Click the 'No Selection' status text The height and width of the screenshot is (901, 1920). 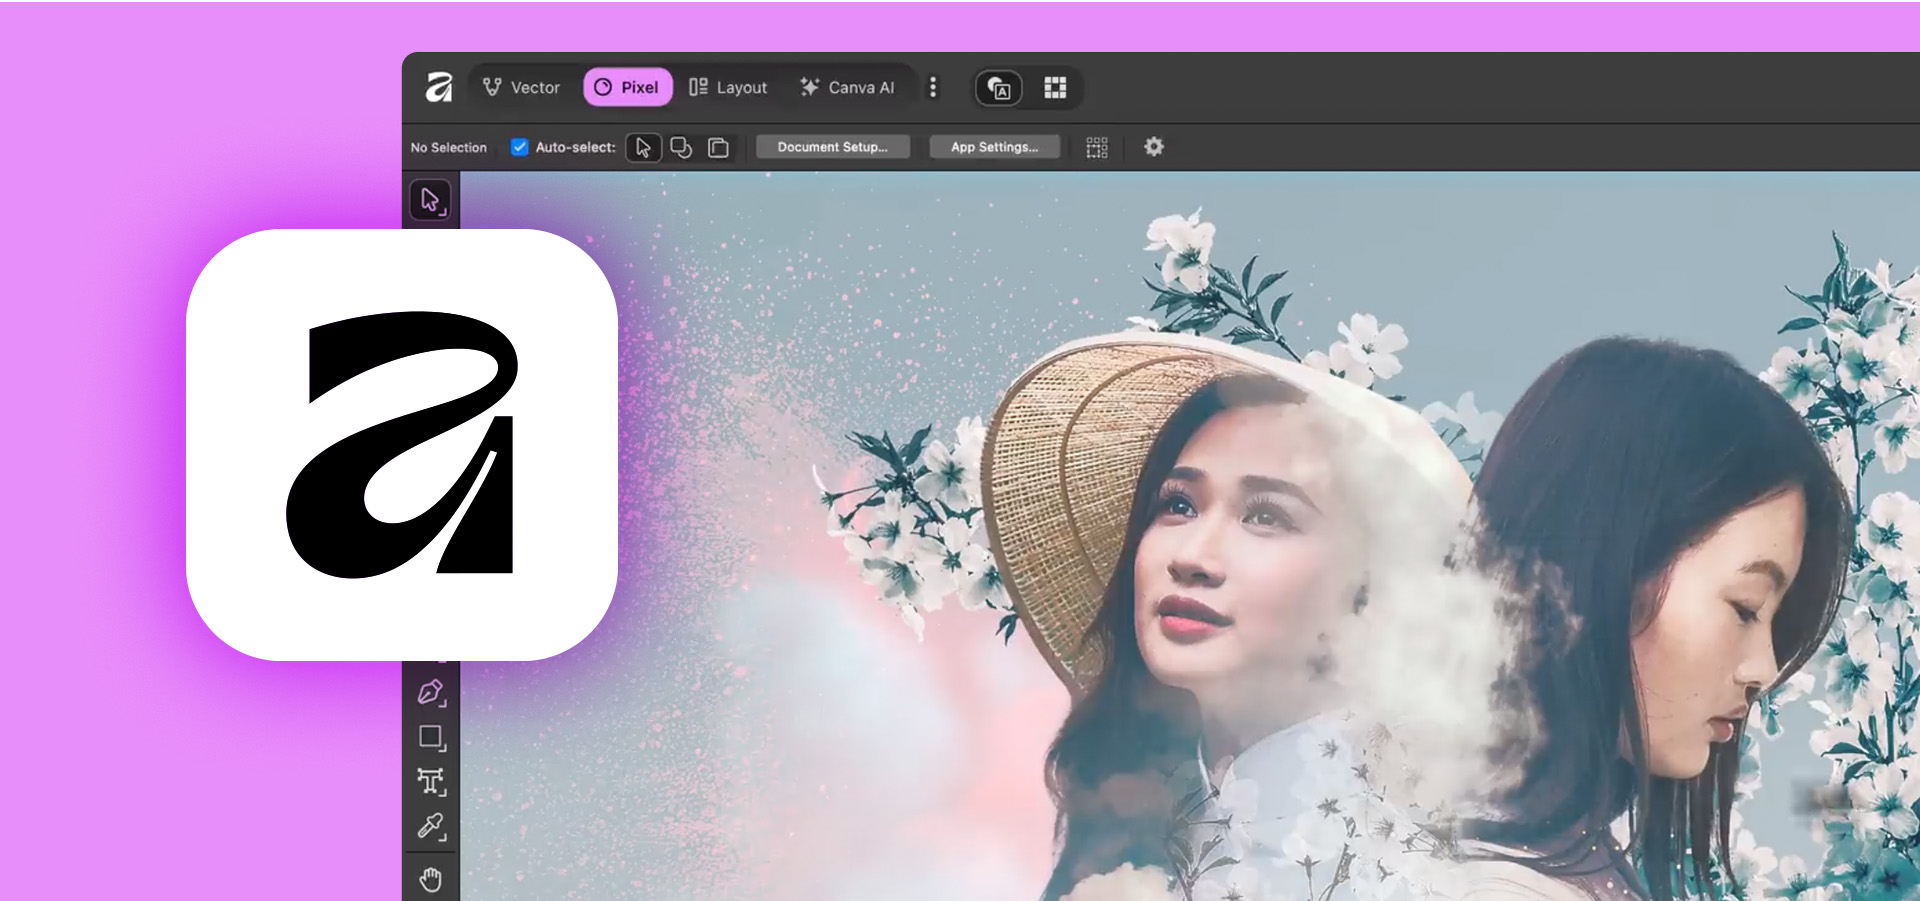(x=449, y=147)
